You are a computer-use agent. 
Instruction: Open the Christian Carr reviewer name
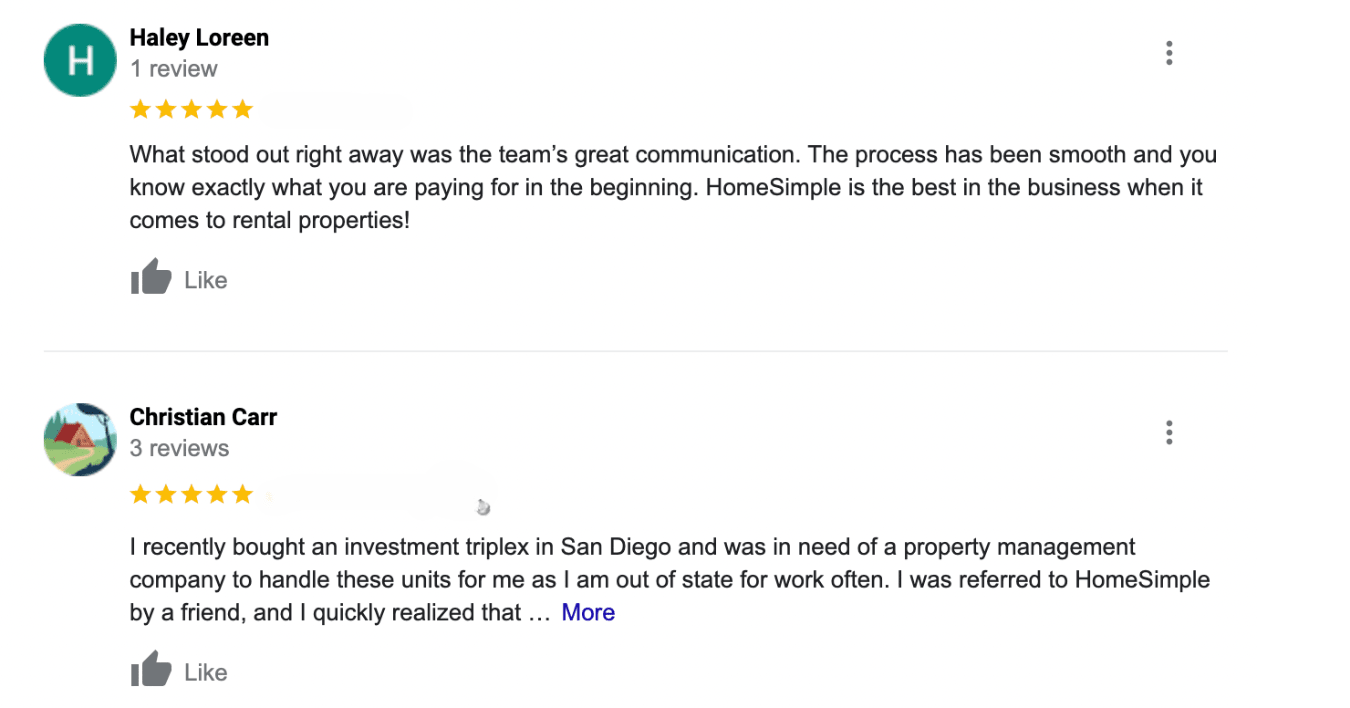[x=203, y=417]
